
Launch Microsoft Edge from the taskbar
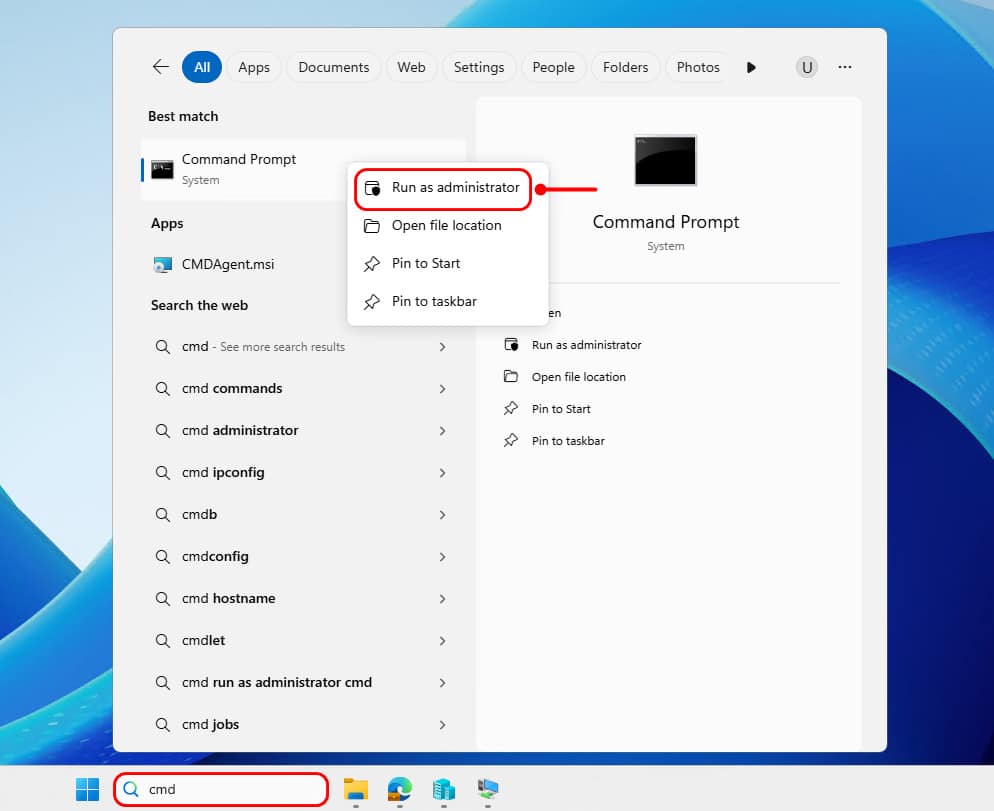(x=399, y=789)
